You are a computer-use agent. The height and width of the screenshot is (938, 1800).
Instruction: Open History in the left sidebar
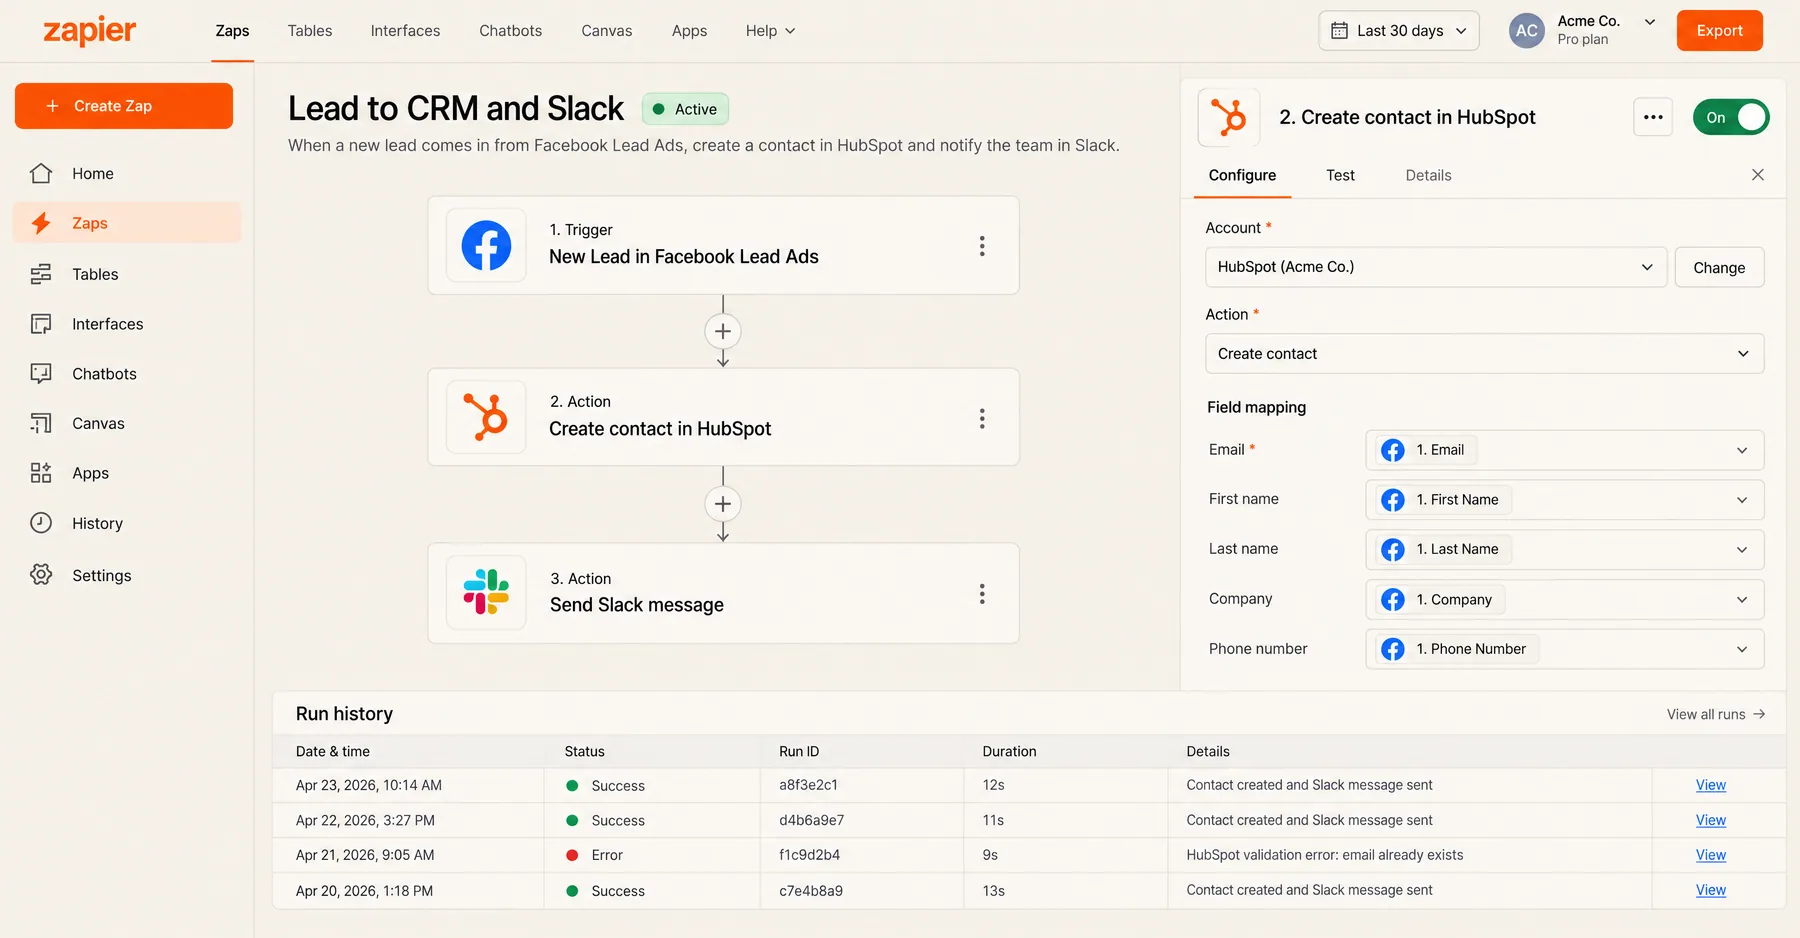tap(127, 523)
